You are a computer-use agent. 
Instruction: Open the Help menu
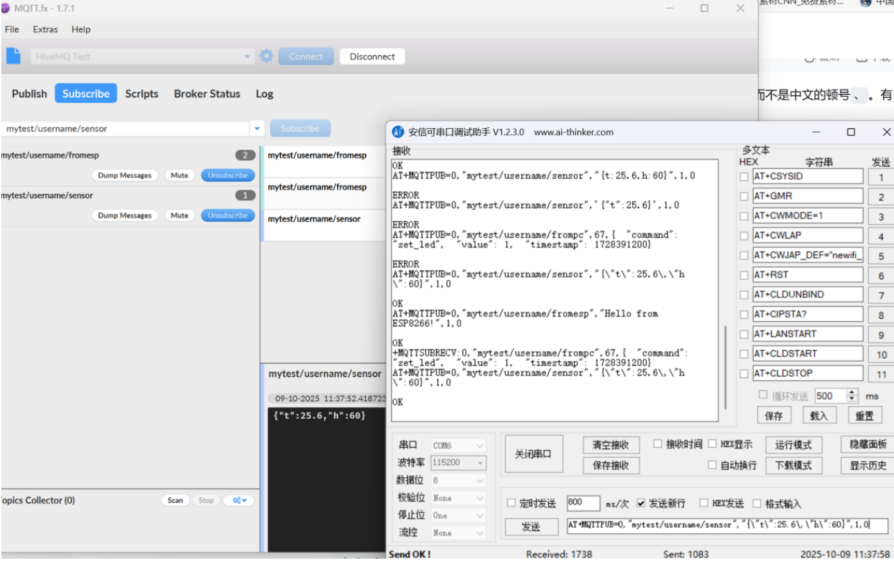coord(81,29)
